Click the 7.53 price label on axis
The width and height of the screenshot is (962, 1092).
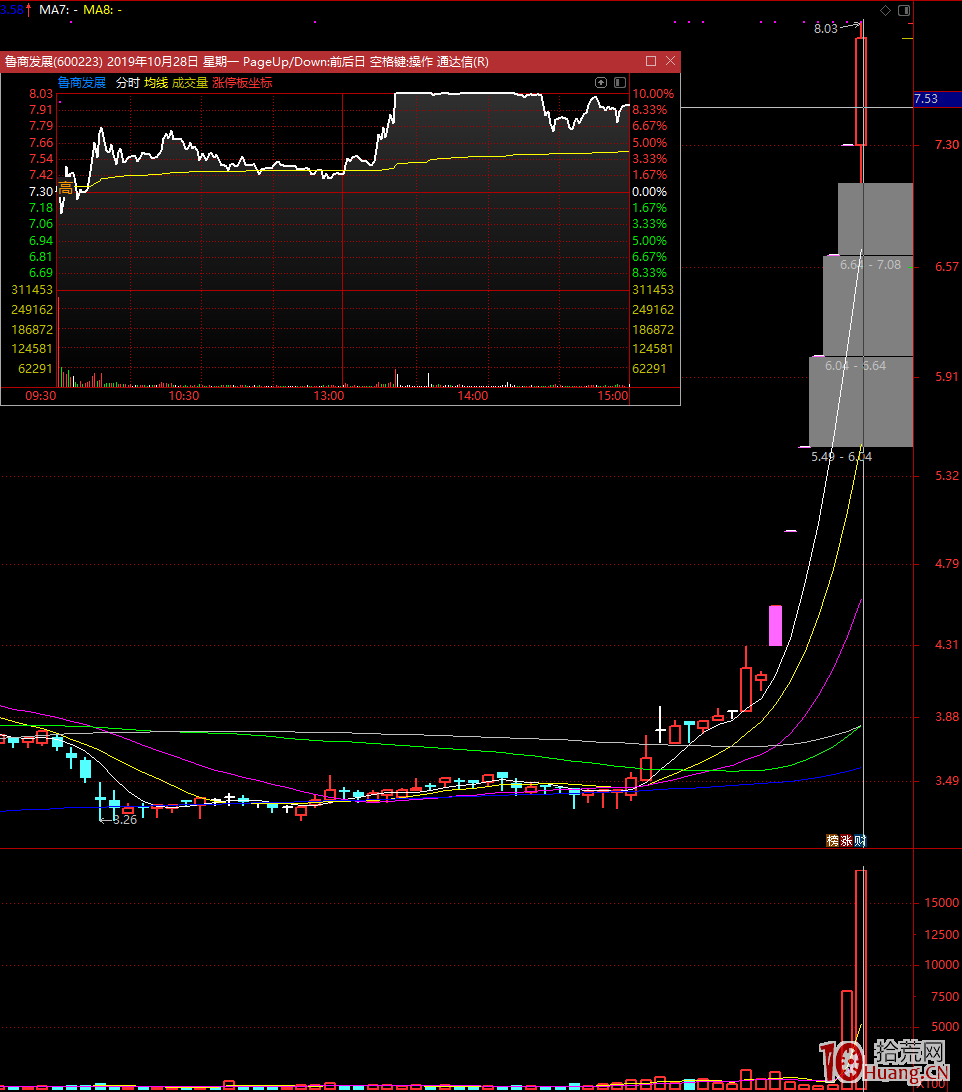click(x=926, y=99)
